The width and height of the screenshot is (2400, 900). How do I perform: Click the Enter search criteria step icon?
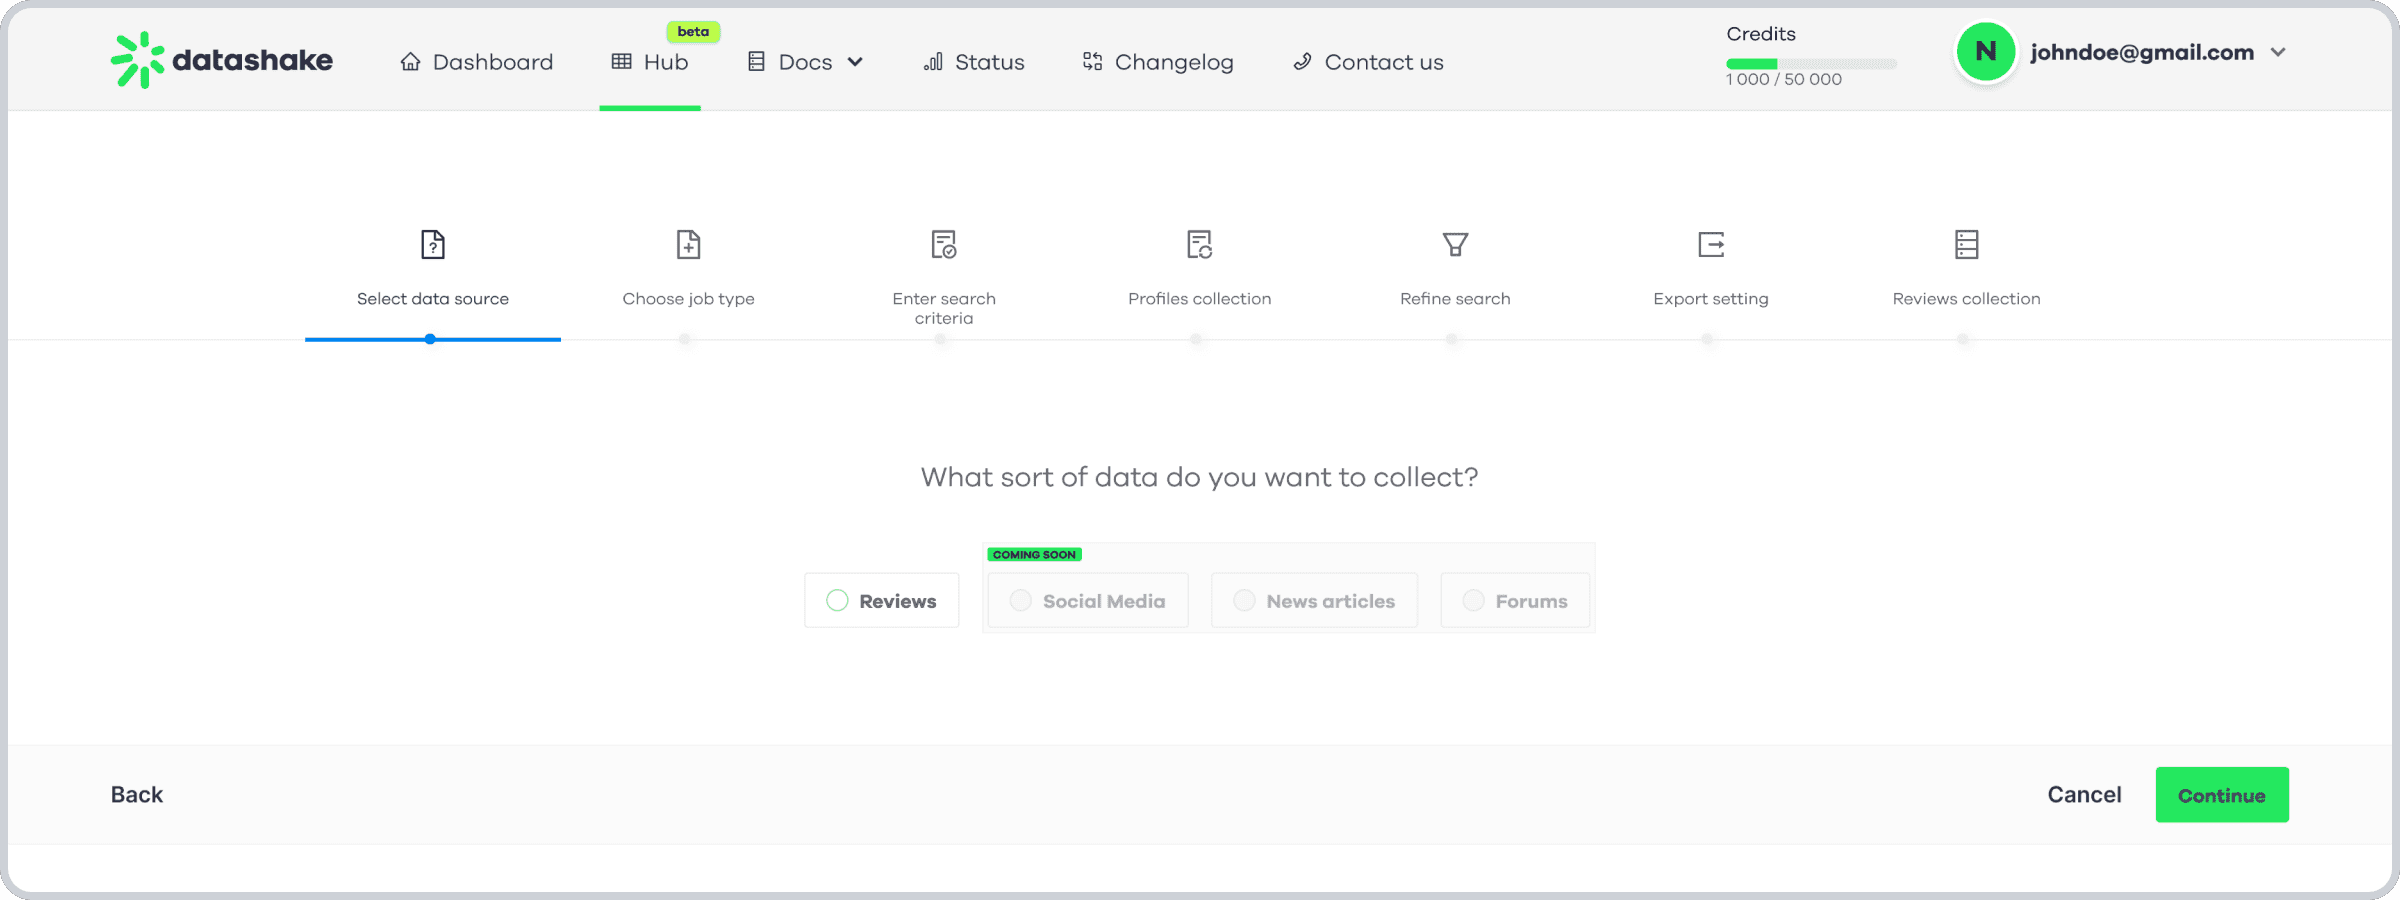[x=943, y=245]
